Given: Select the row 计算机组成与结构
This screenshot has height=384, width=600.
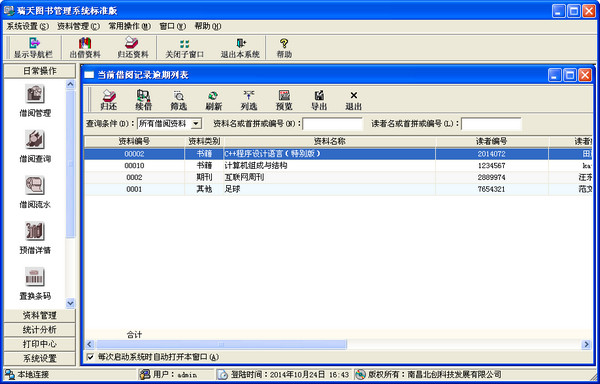Looking at the screenshot, I should tap(338, 166).
